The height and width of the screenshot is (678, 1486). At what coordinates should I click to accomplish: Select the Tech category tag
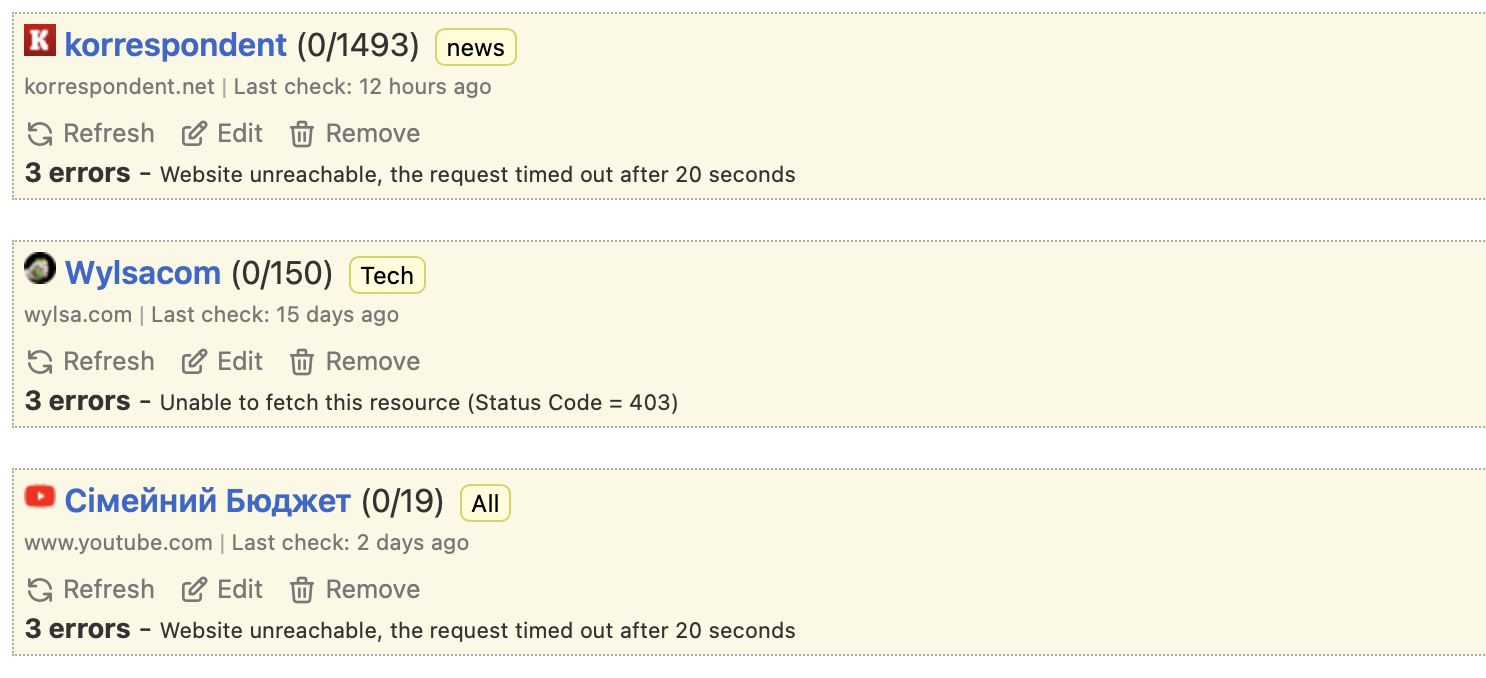tap(387, 275)
